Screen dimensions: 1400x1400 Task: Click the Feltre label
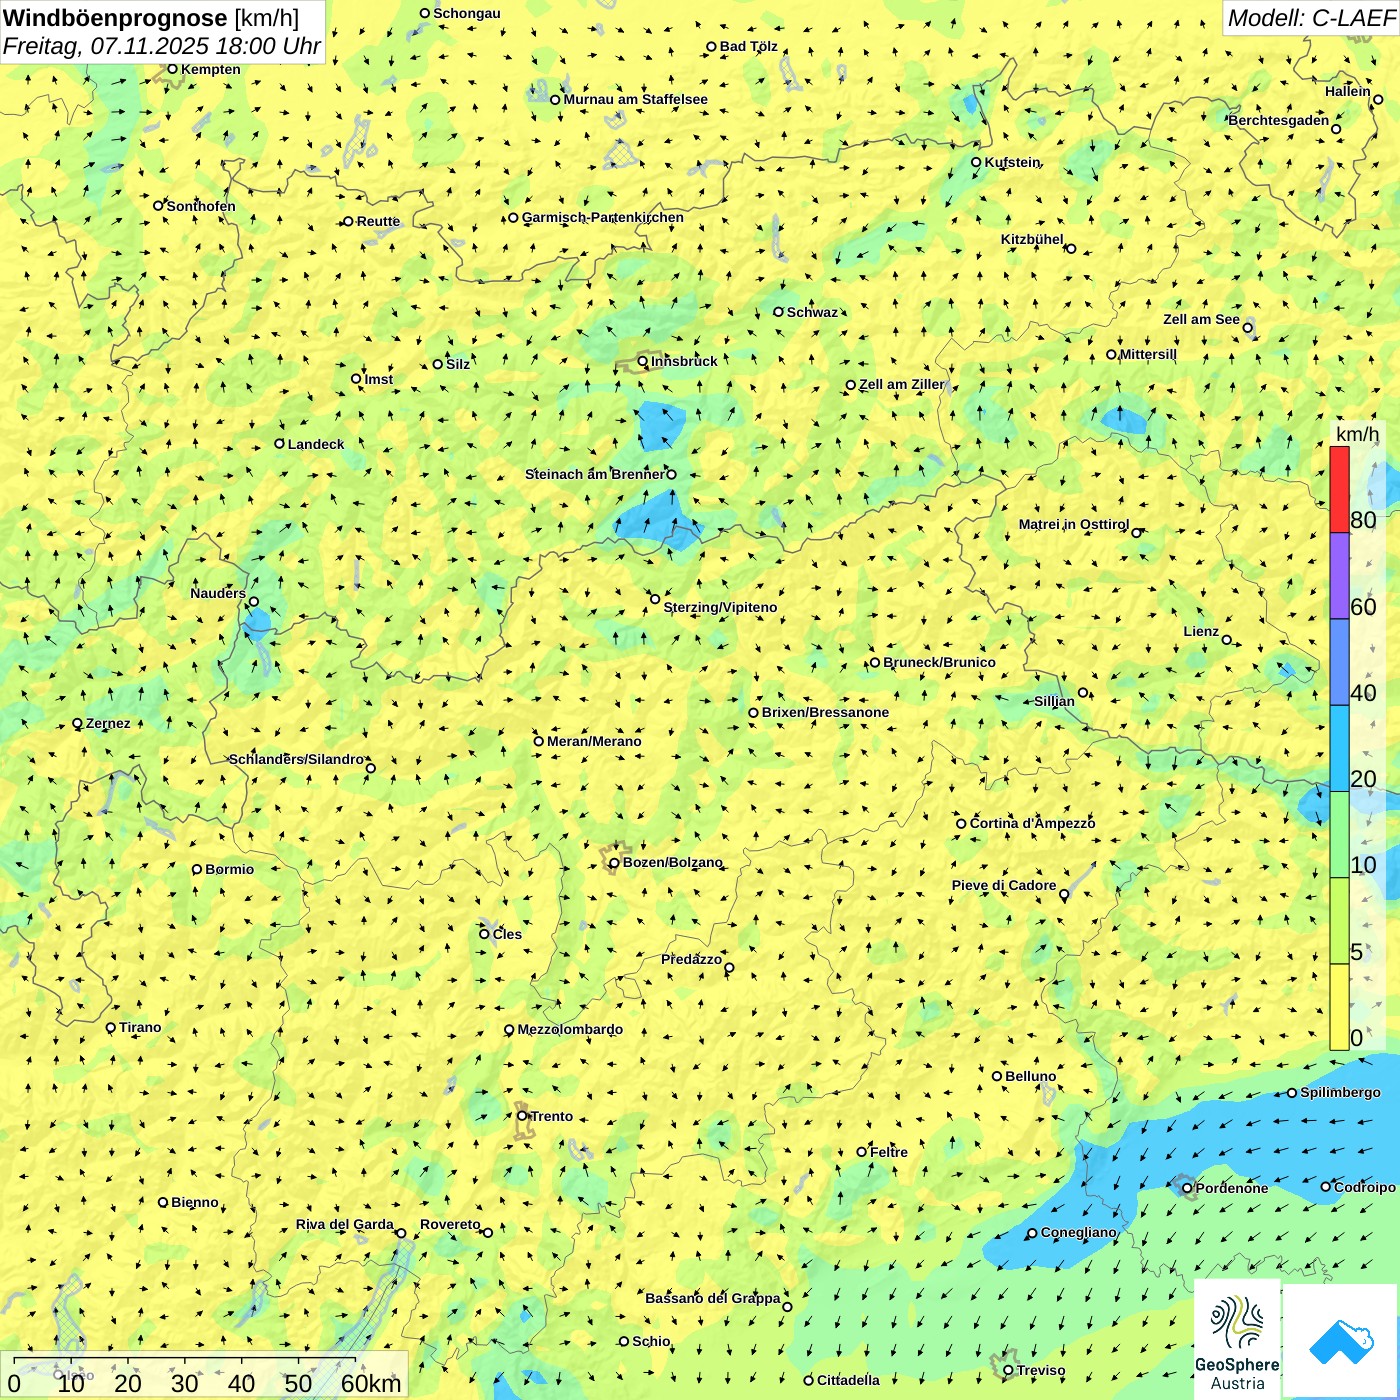tap(889, 1152)
